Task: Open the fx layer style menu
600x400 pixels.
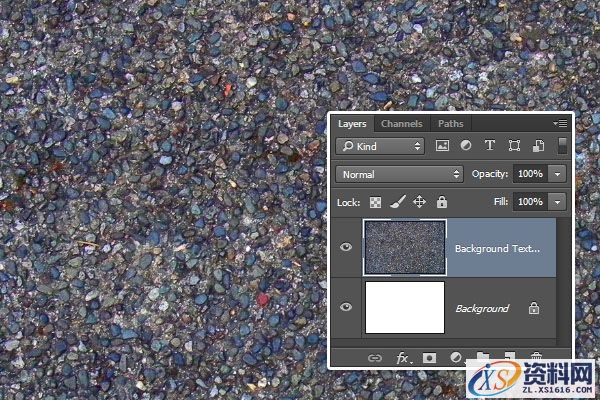Action: click(x=404, y=357)
